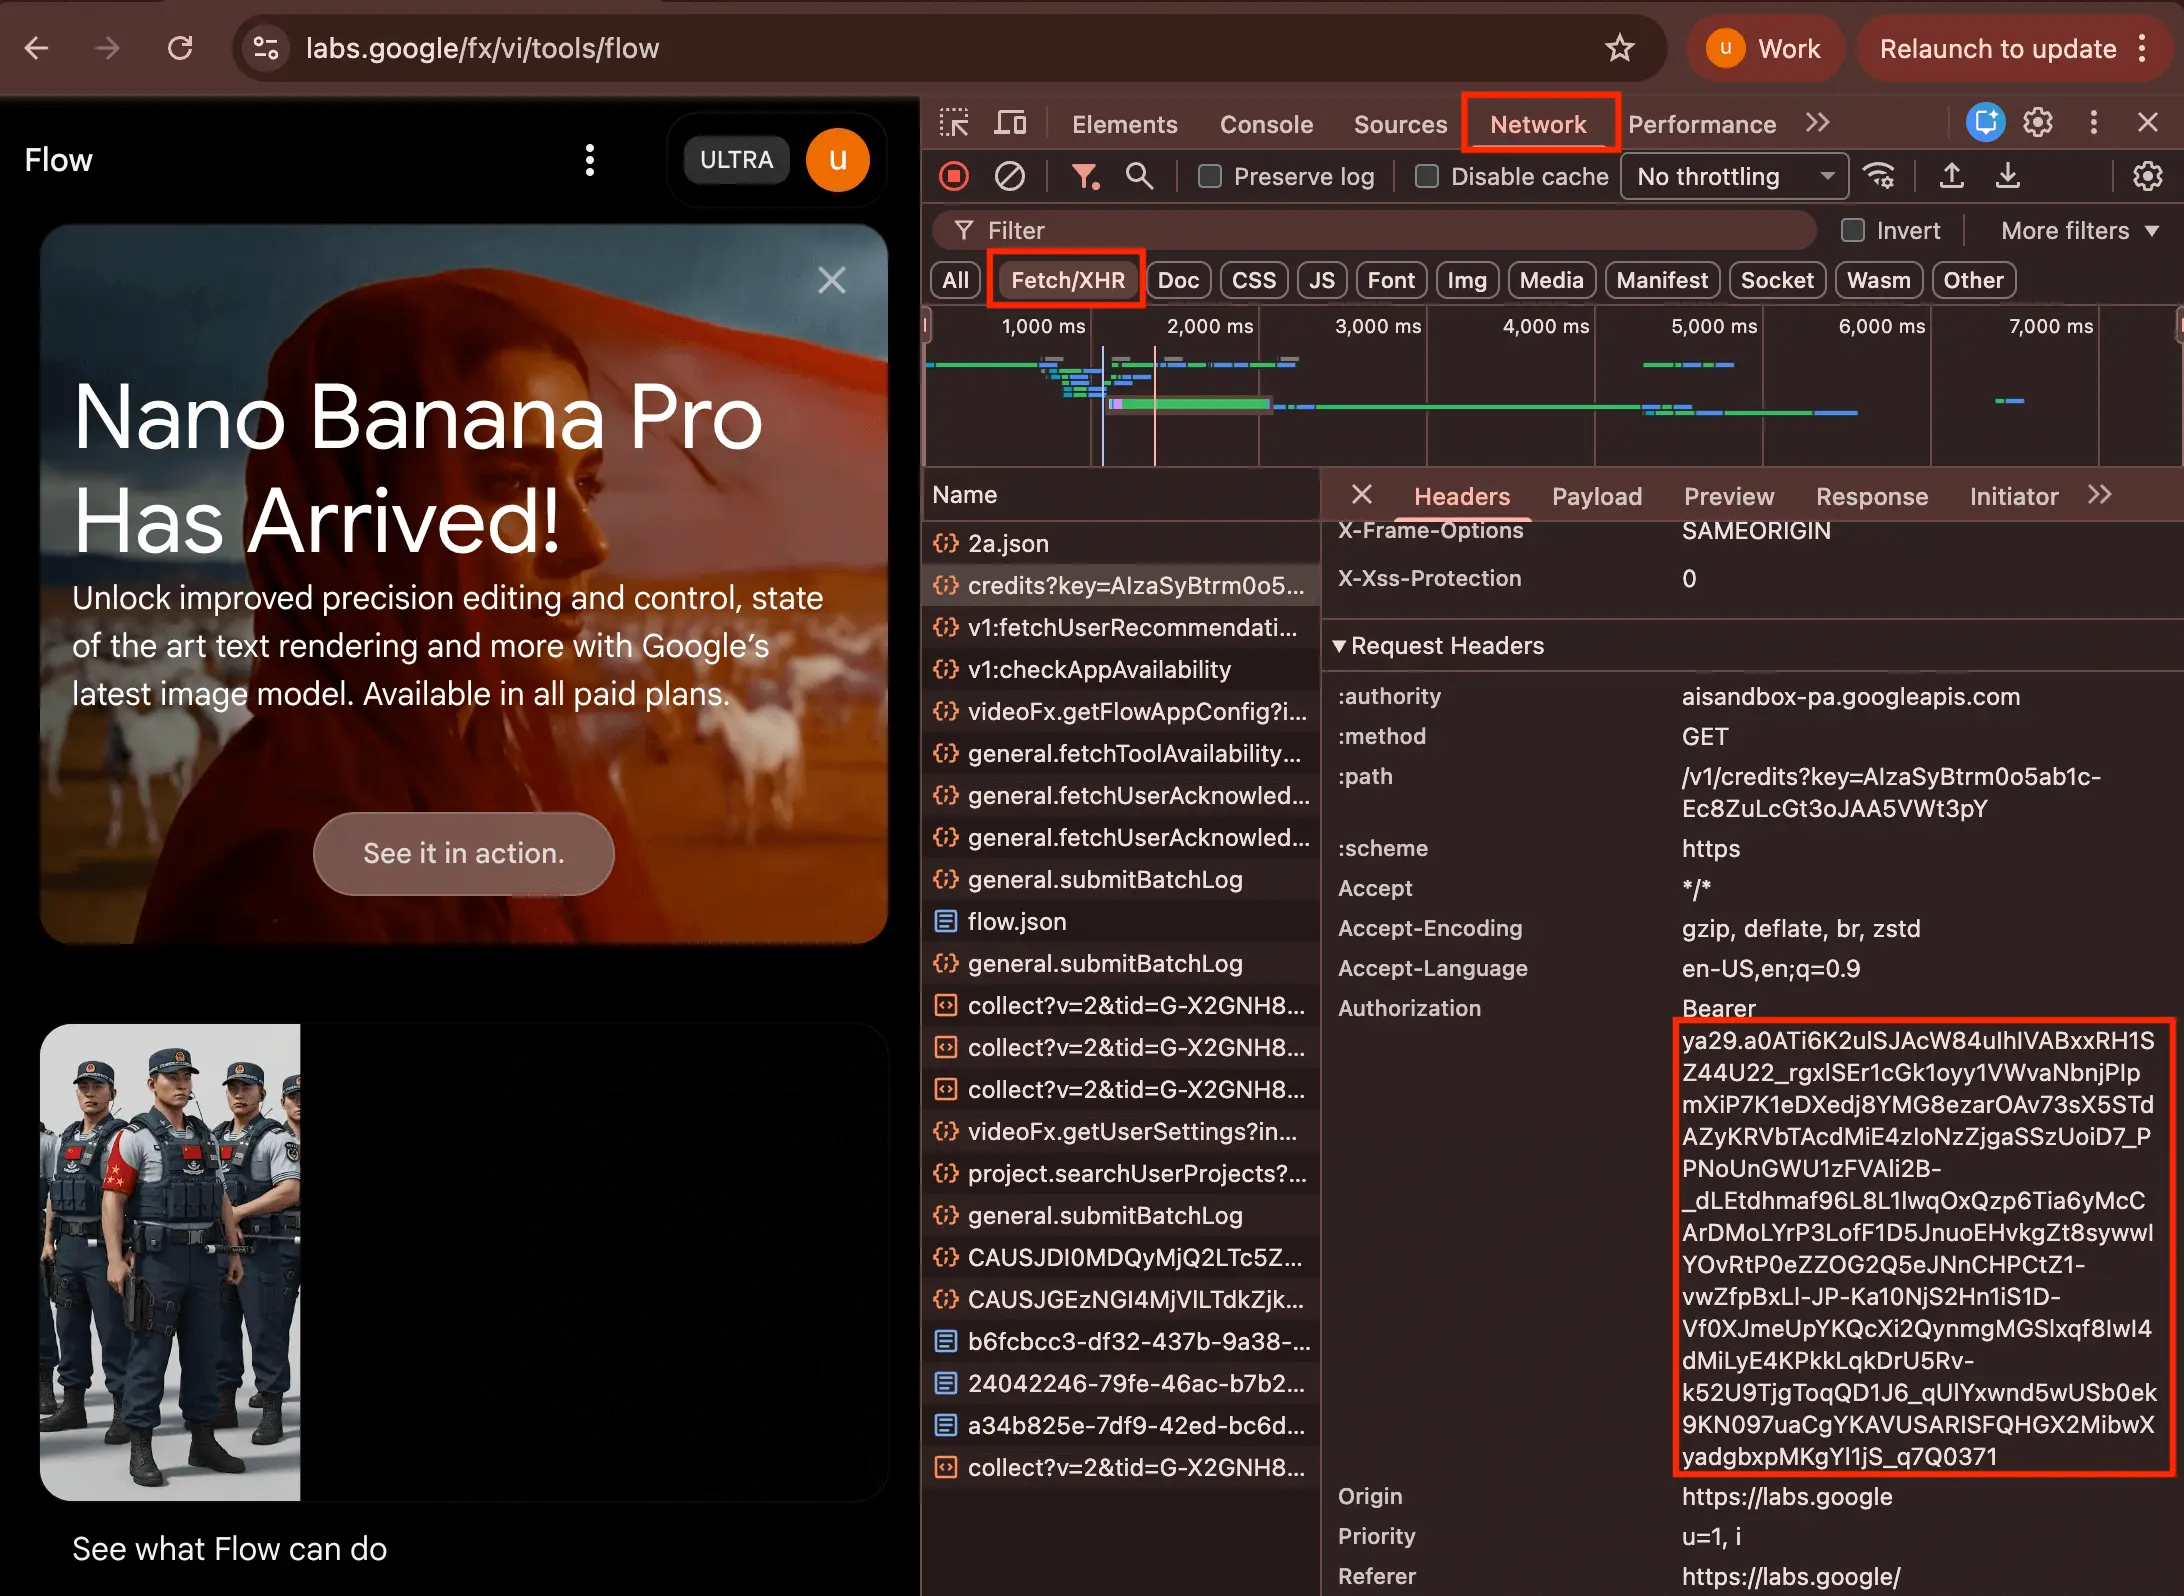Image resolution: width=2184 pixels, height=1596 pixels.
Task: Enable the Preserve log checkbox
Action: pyautogui.click(x=1210, y=176)
